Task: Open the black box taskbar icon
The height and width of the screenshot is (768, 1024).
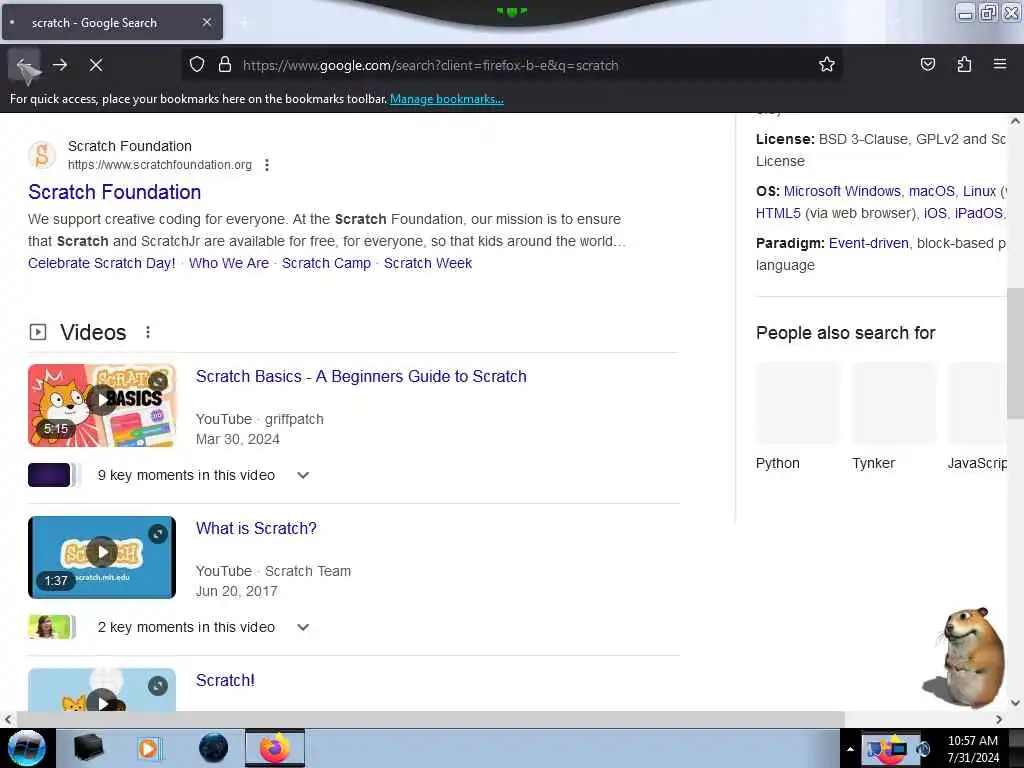Action: click(88, 748)
